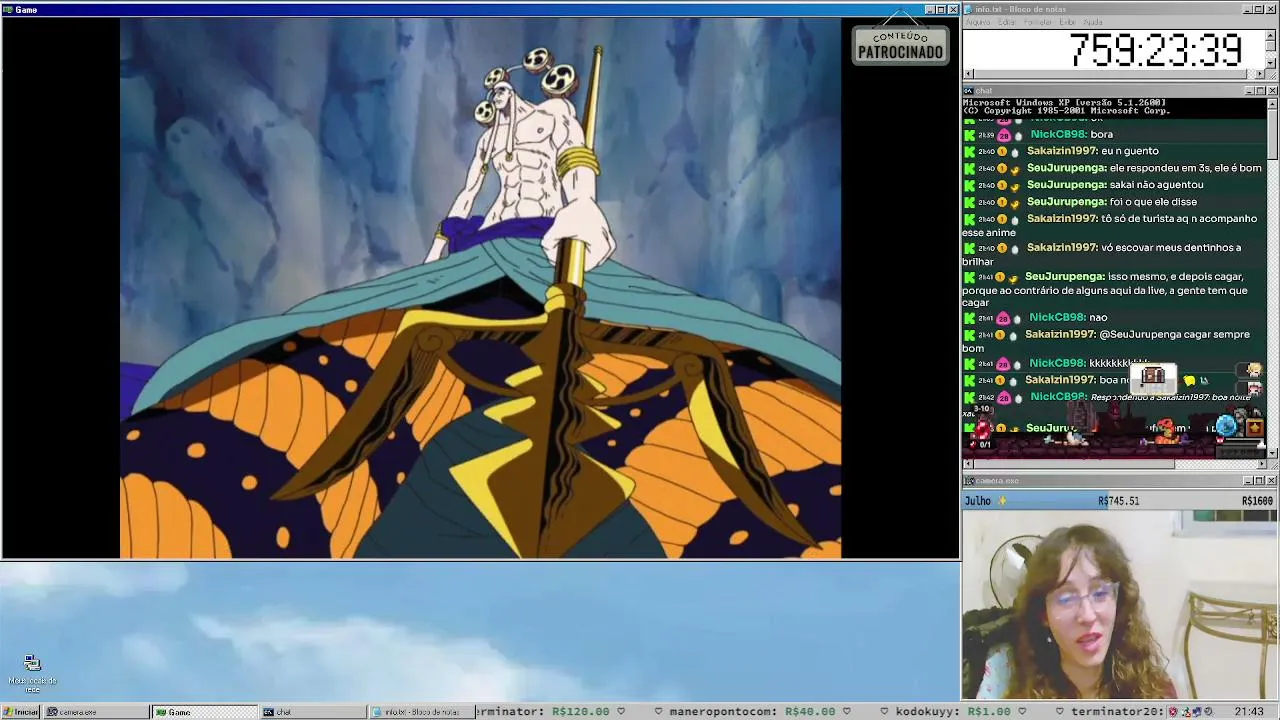Screen dimensions: 1280x720
Task: Click the anime video in the Game window
Action: pyautogui.click(x=480, y=288)
